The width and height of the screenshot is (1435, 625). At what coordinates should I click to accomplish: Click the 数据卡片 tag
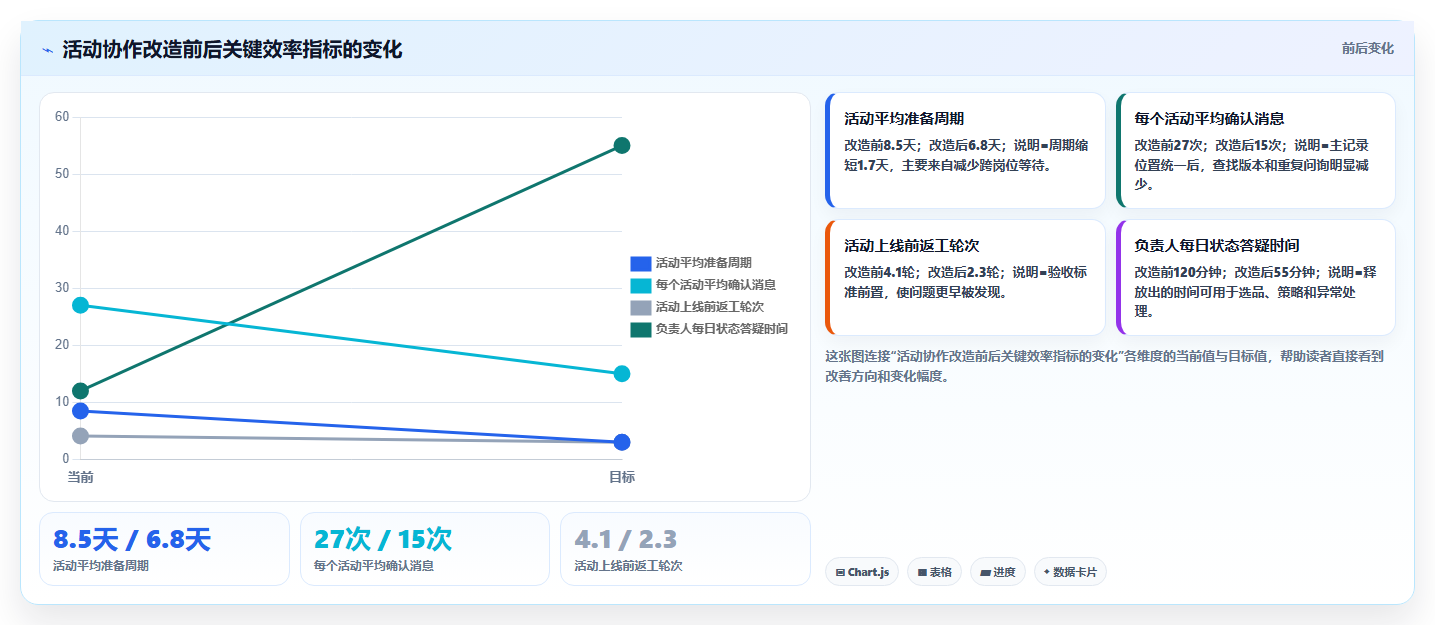pos(1070,572)
